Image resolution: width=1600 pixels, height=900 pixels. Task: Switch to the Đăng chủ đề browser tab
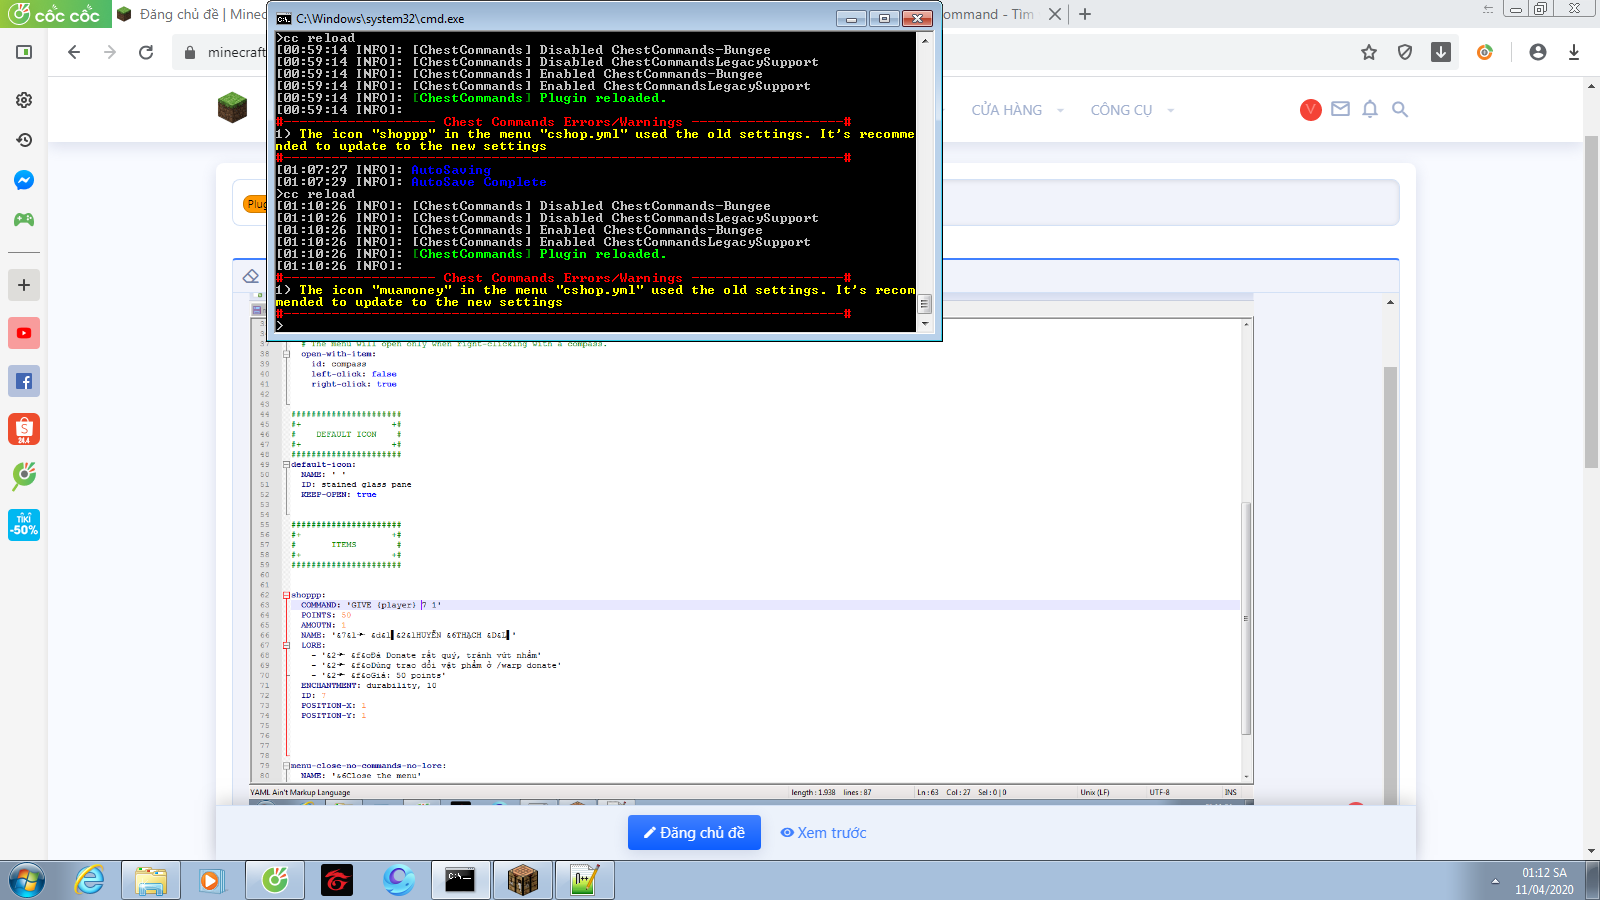[x=190, y=14]
